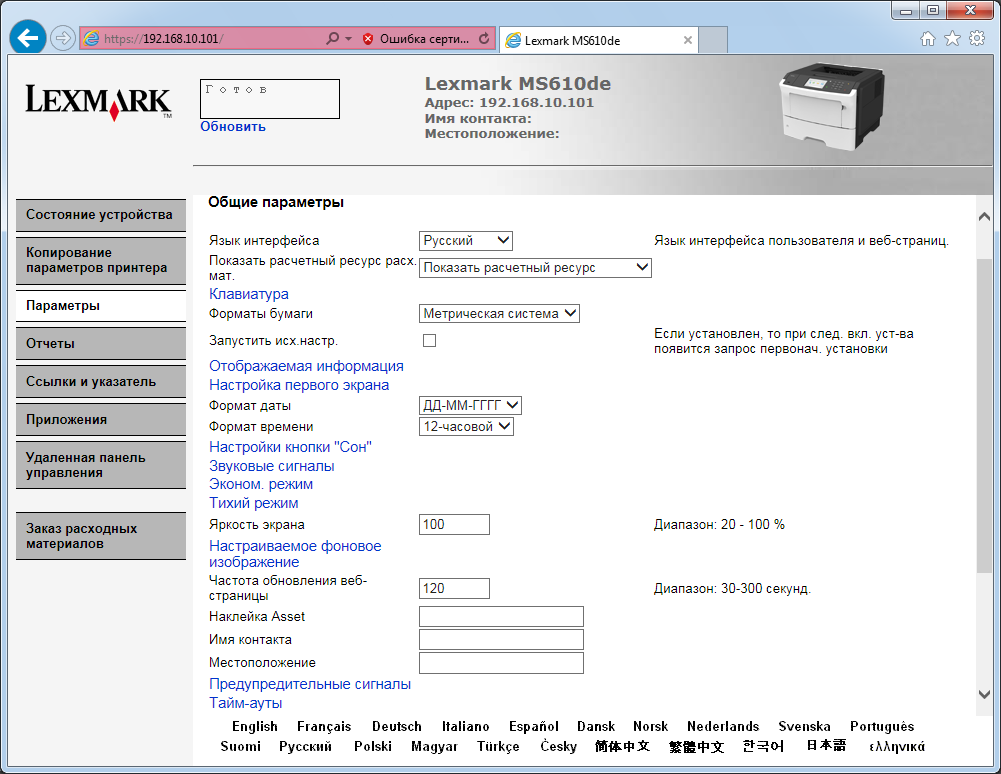Viewport: 1001px width, 774px height.
Task: Open the browser home icon
Action: [928, 39]
